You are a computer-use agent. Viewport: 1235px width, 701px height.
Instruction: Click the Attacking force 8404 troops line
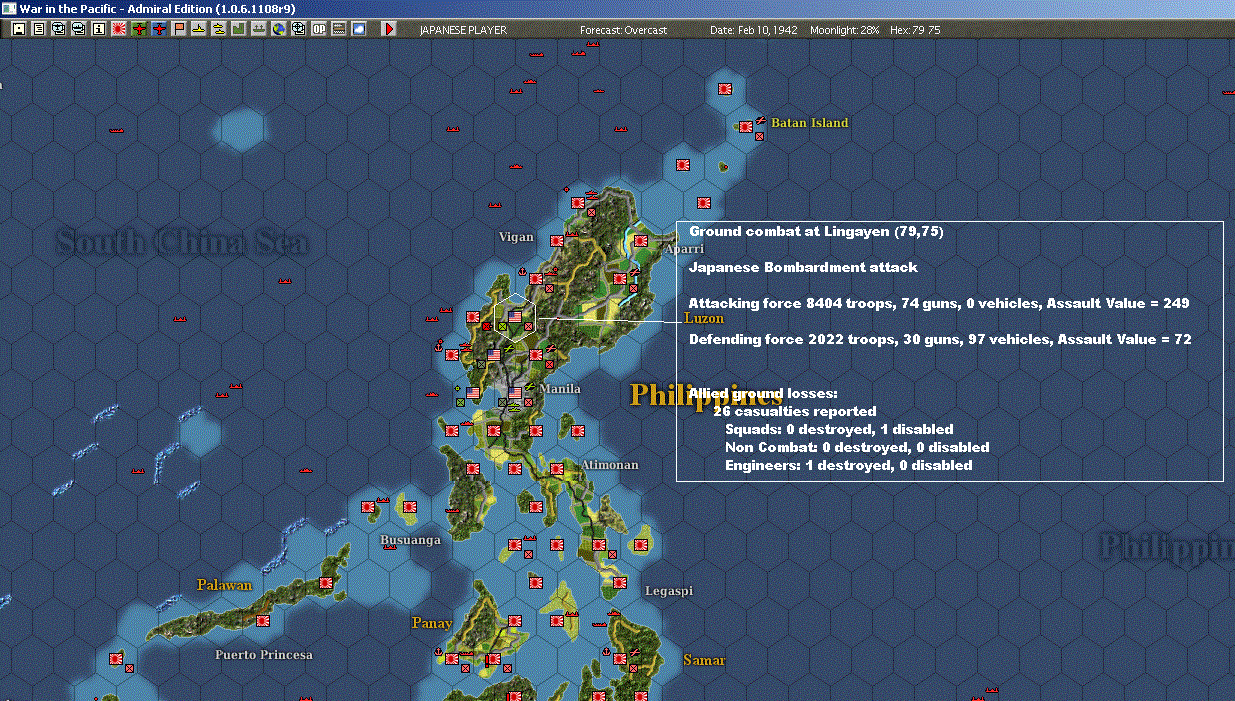(x=939, y=303)
